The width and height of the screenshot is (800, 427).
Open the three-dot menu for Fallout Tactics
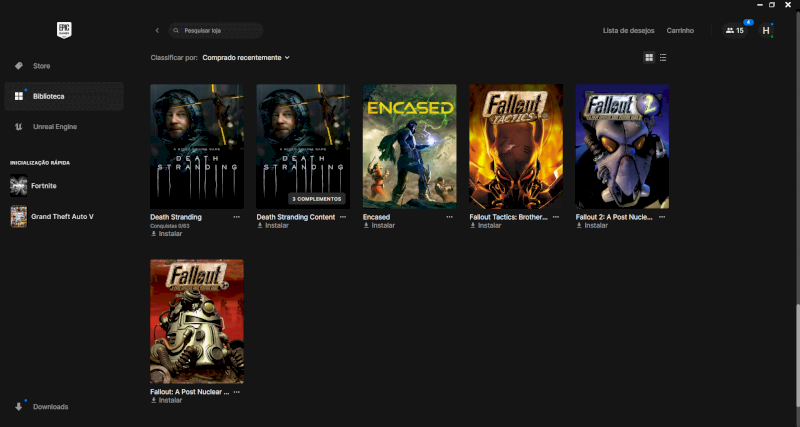click(556, 217)
